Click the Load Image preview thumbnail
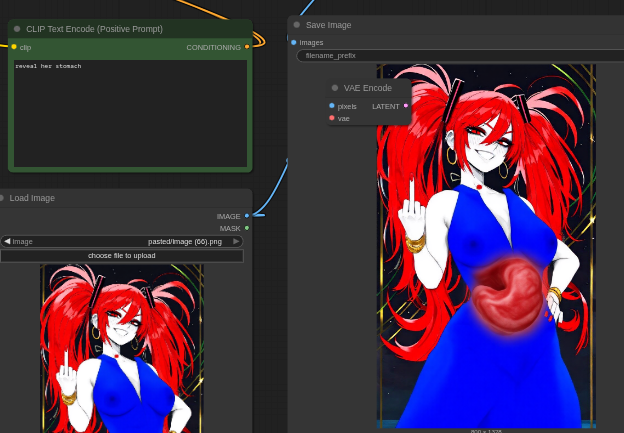The image size is (624, 433). click(x=122, y=349)
